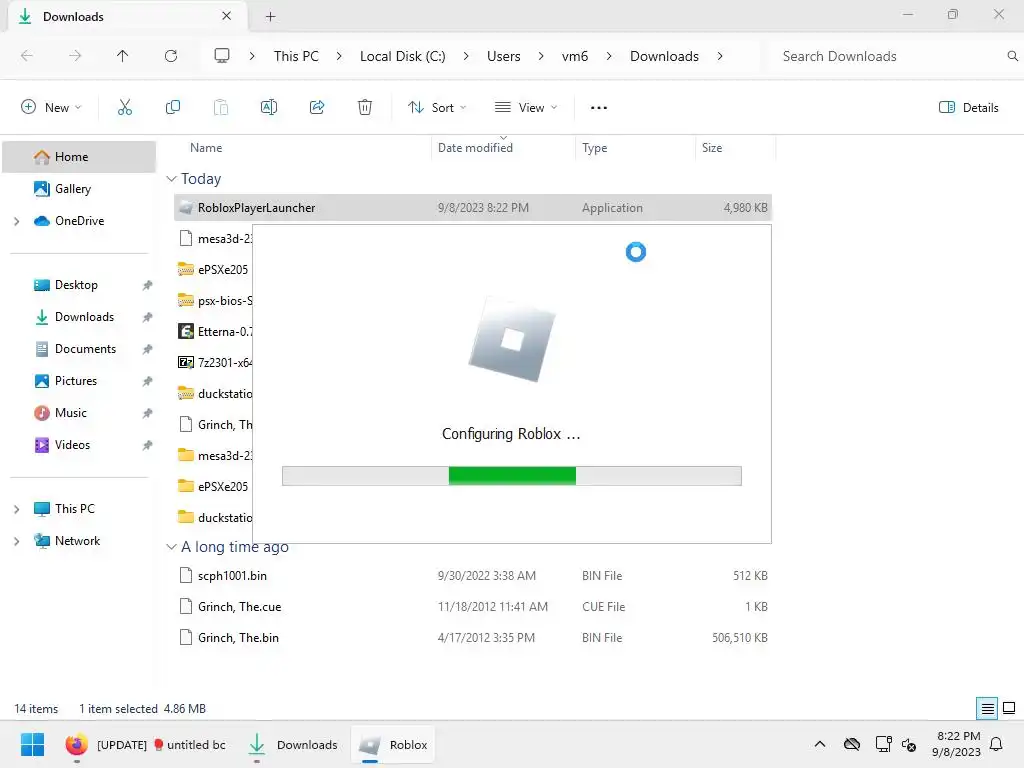Click the Downloads taskbar button
The width and height of the screenshot is (1024, 768).
[292, 744]
